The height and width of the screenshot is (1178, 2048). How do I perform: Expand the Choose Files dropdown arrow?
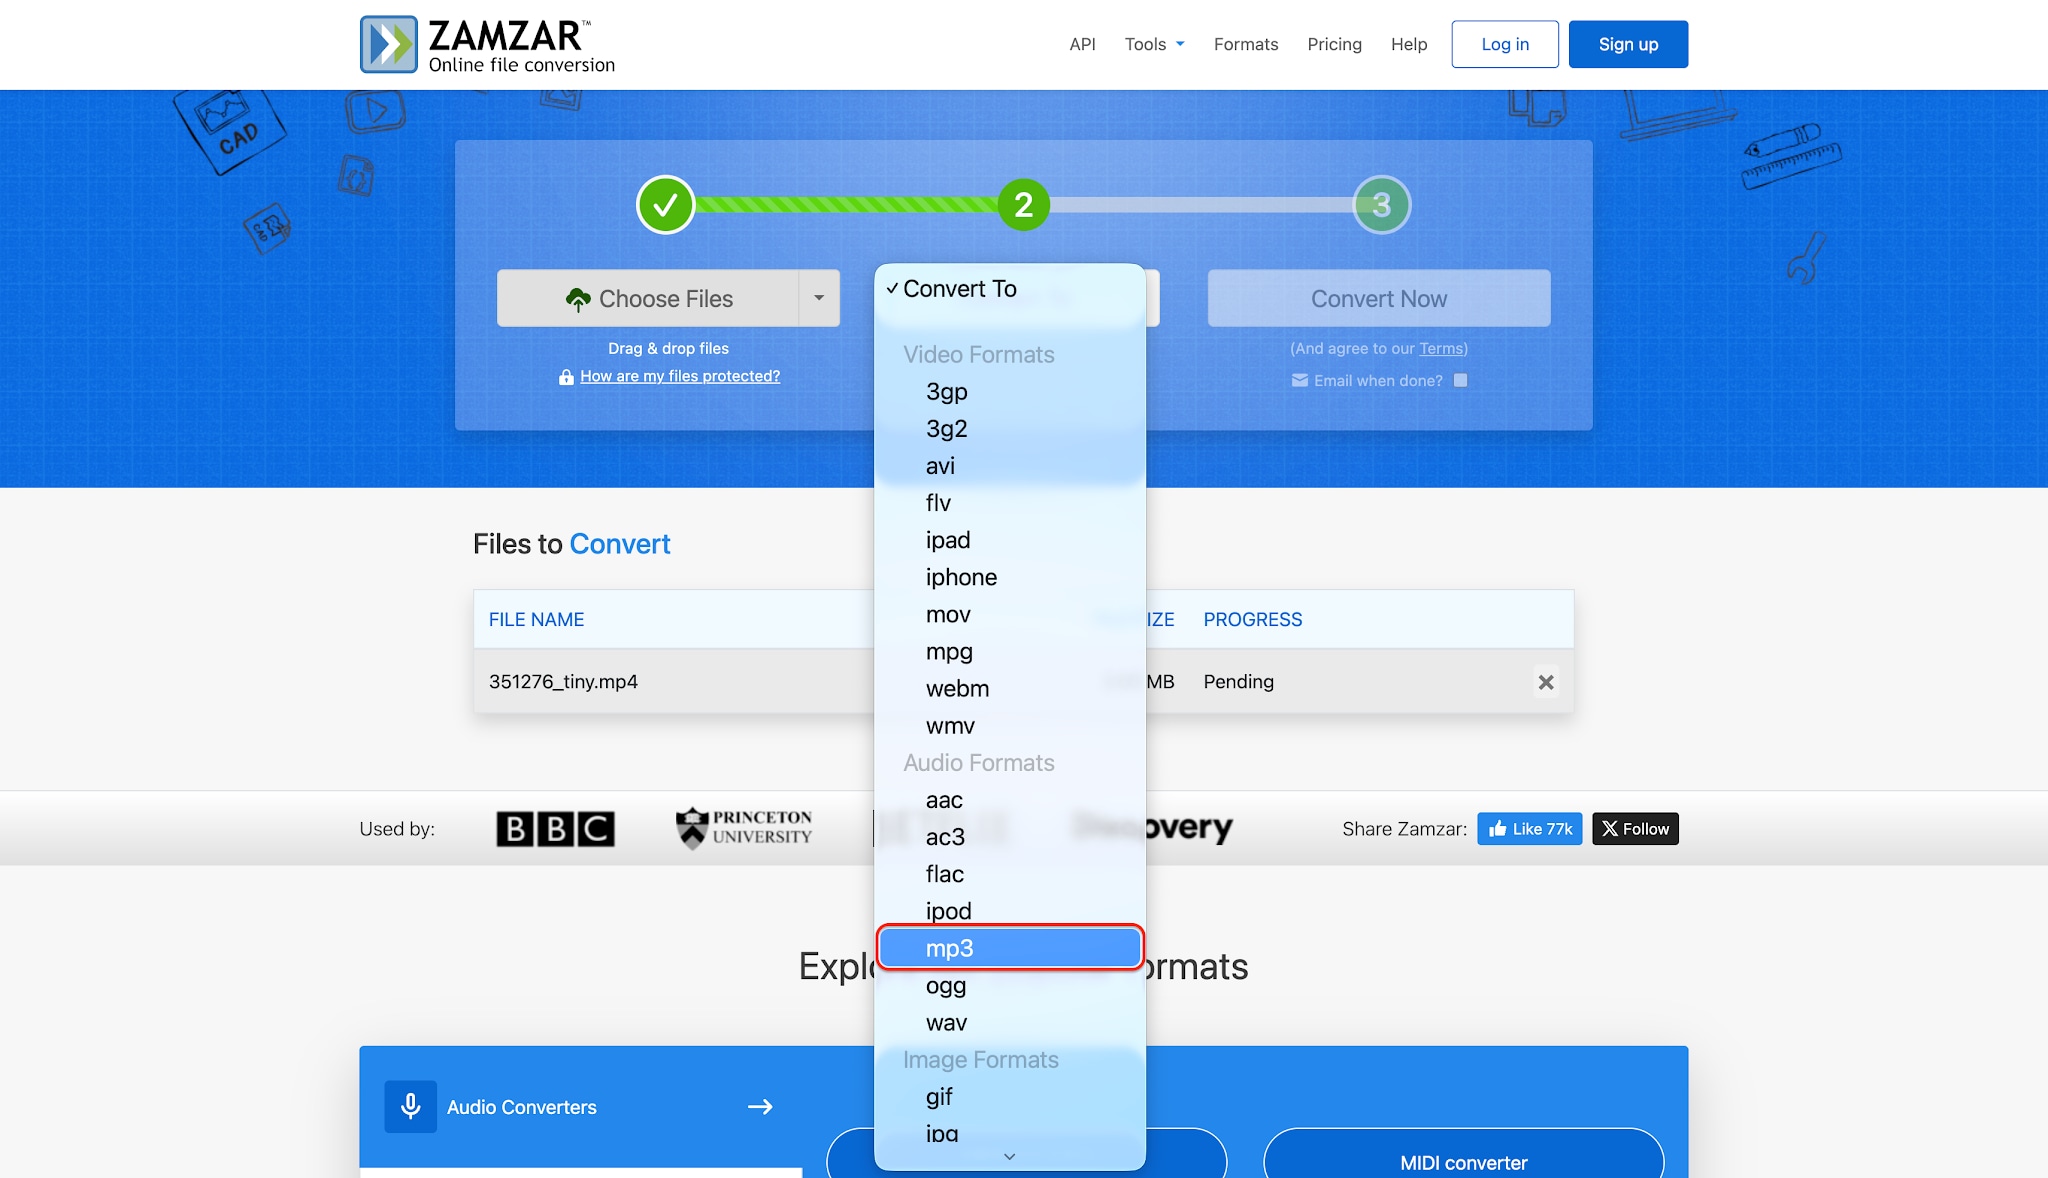[819, 298]
